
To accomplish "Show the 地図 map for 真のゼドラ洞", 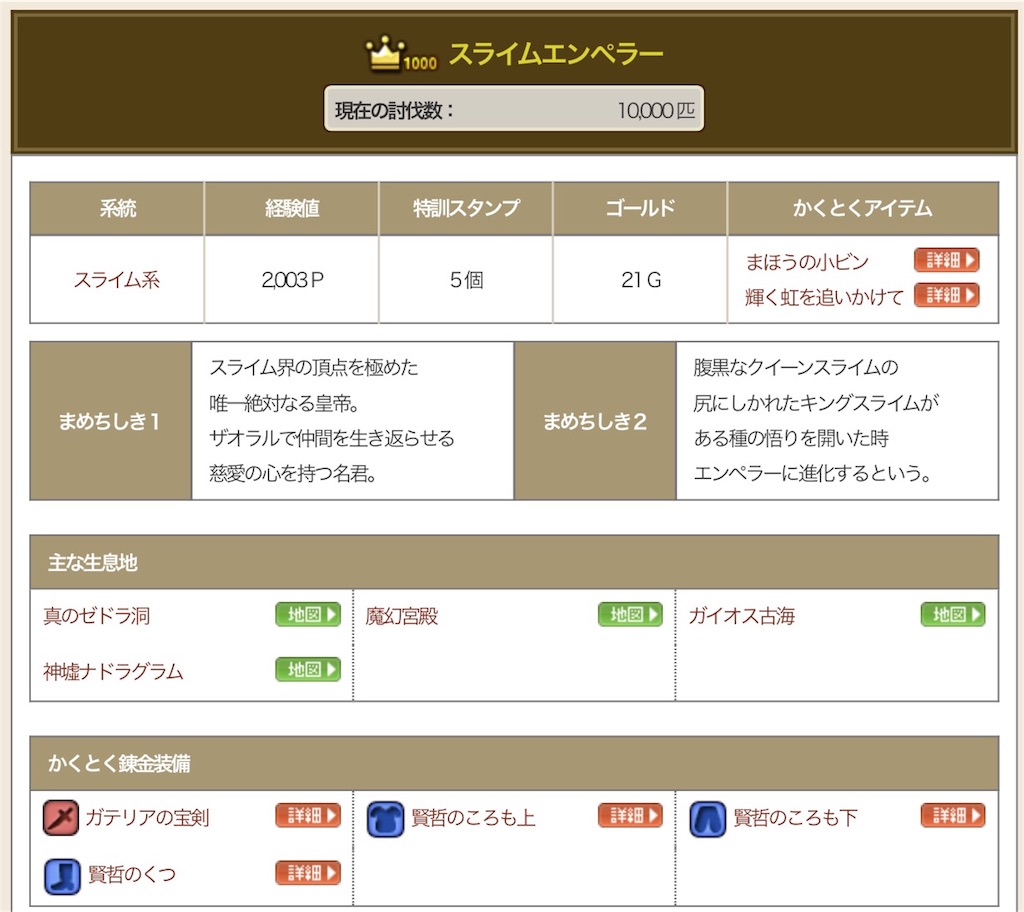I will pos(308,614).
